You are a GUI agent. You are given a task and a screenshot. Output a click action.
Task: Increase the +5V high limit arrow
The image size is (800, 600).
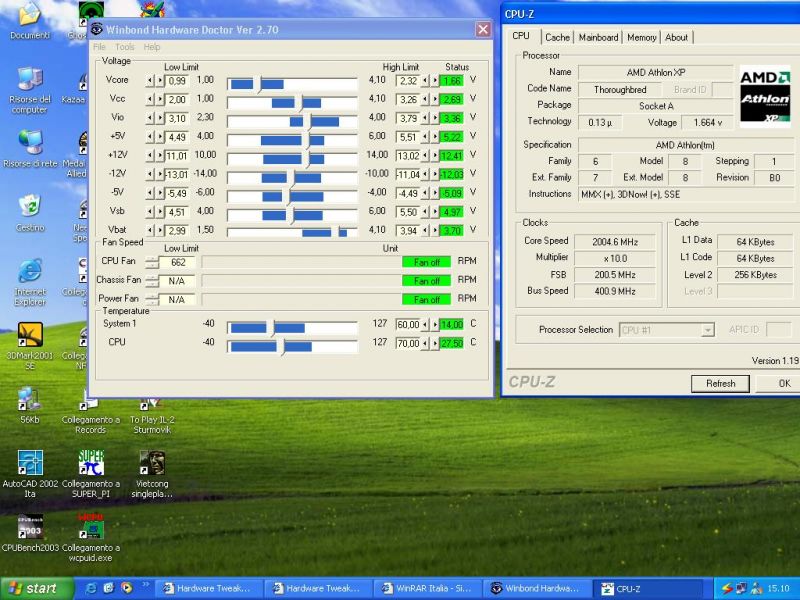click(x=435, y=137)
